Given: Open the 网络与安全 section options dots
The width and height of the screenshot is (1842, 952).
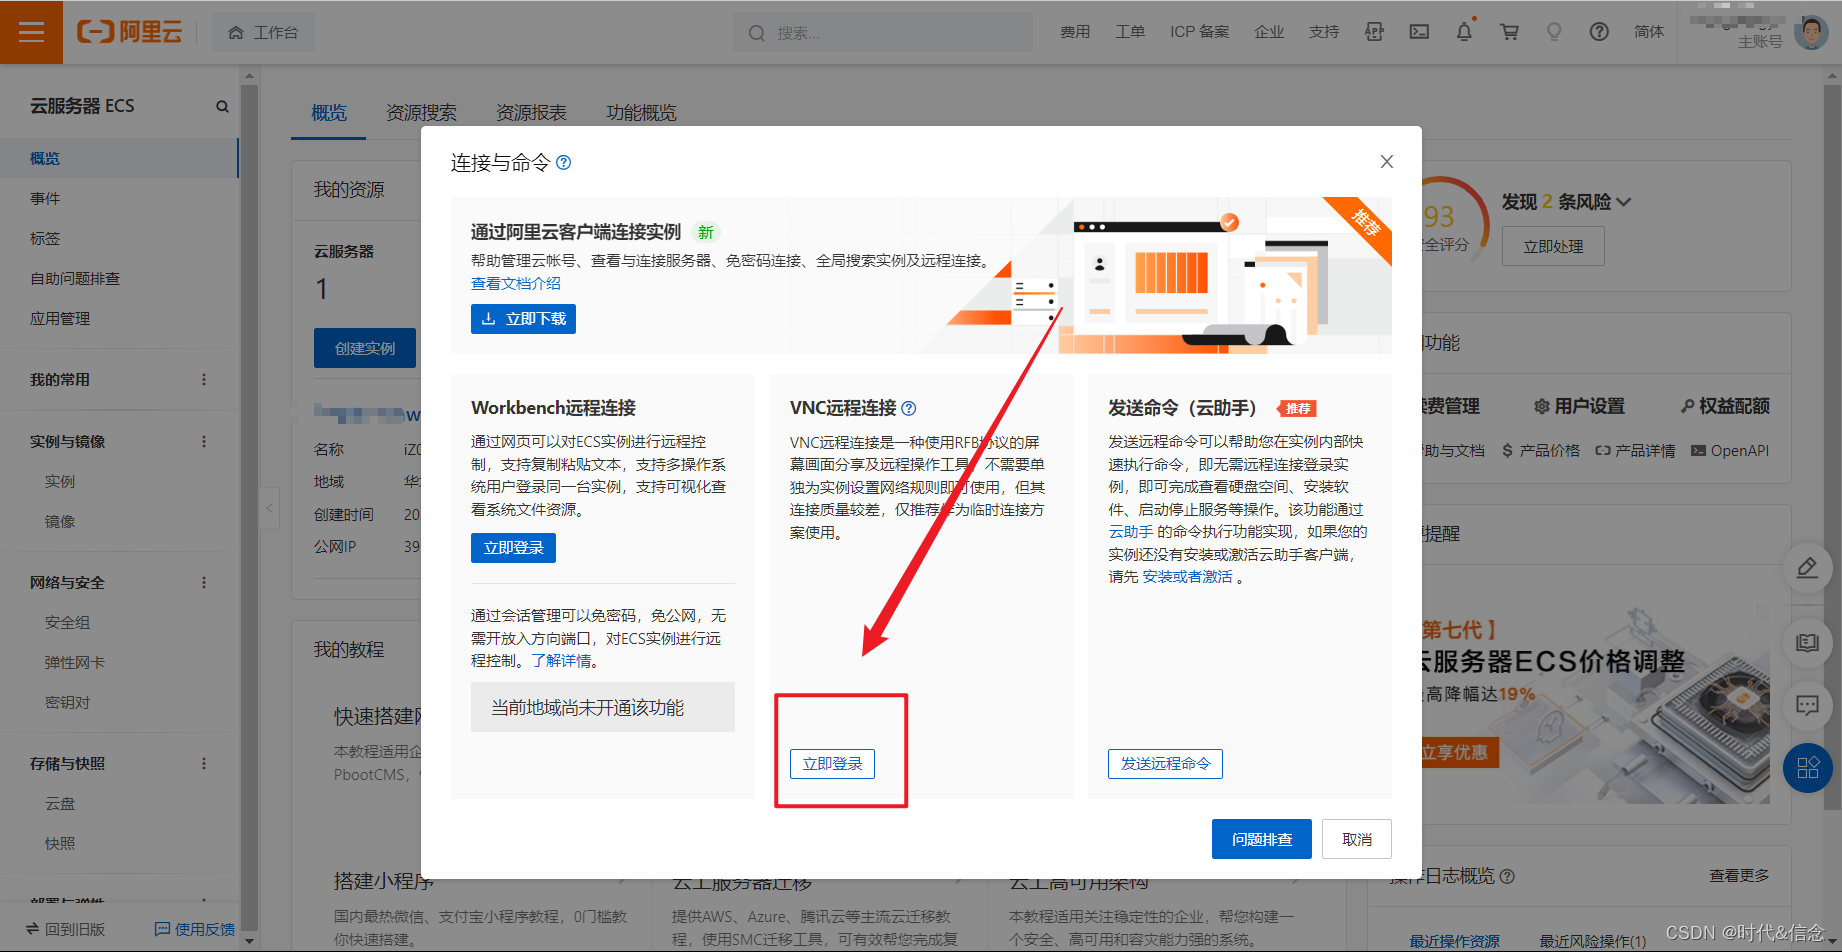Looking at the screenshot, I should [204, 583].
